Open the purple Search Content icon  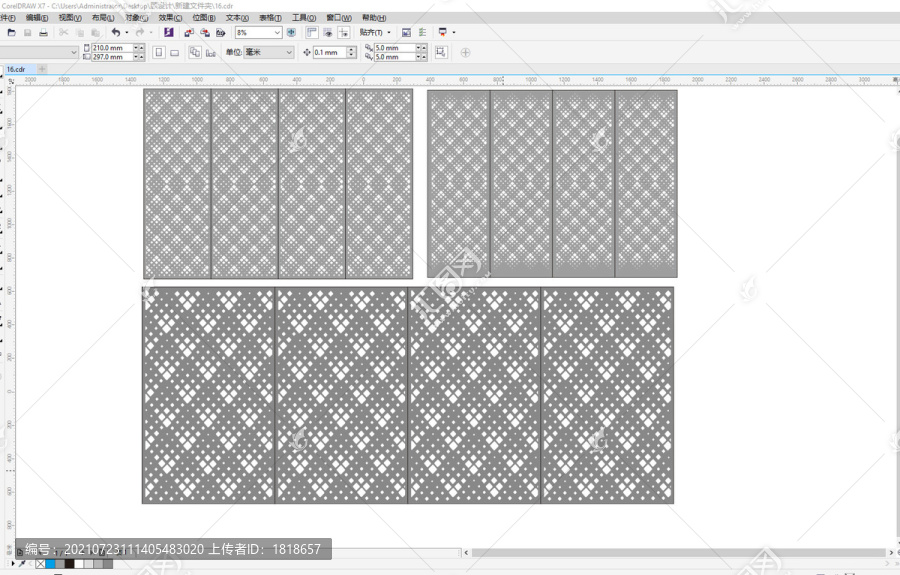pyautogui.click(x=168, y=33)
